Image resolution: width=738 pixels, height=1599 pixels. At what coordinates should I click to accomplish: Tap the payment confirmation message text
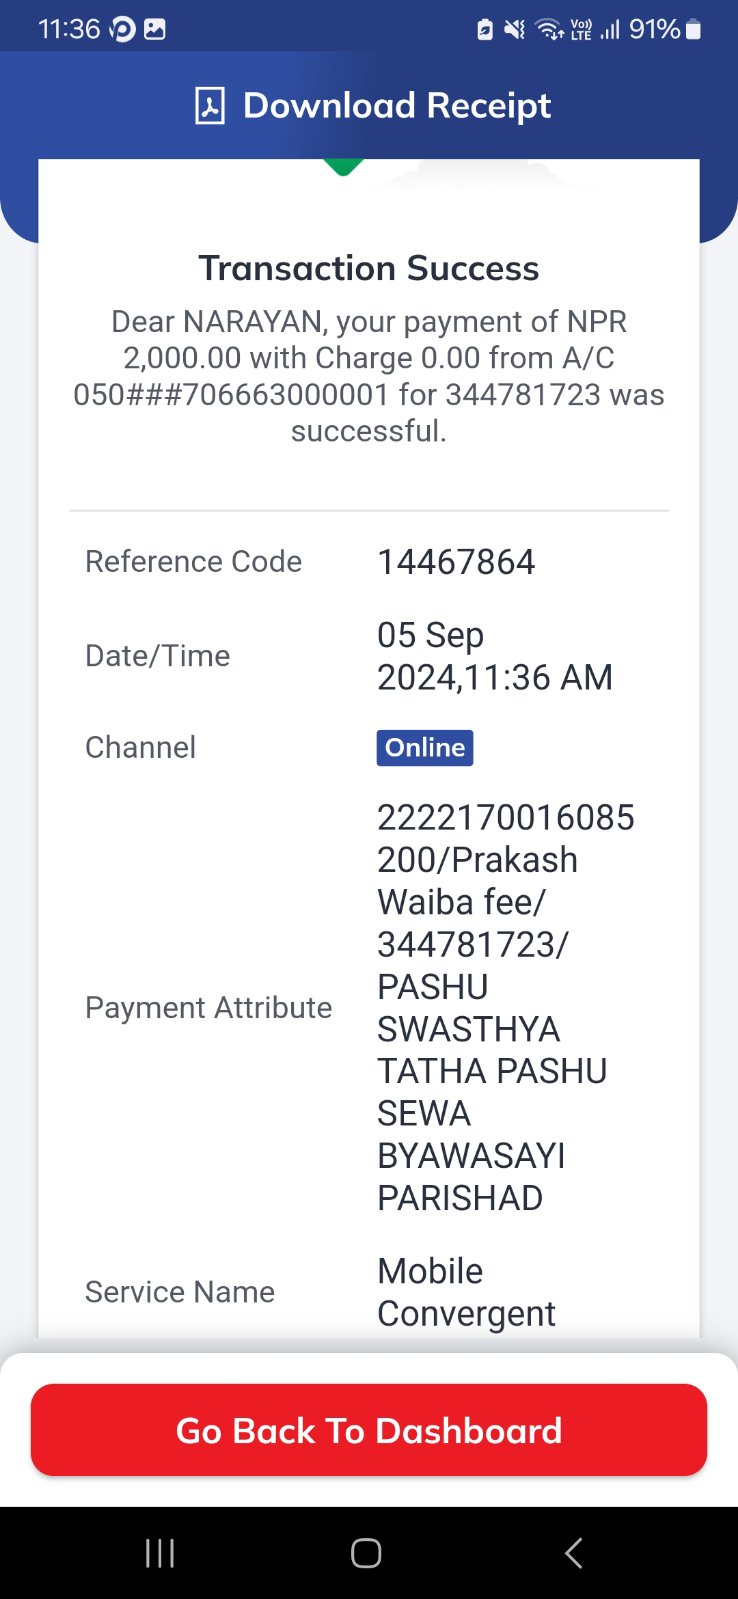pos(368,376)
